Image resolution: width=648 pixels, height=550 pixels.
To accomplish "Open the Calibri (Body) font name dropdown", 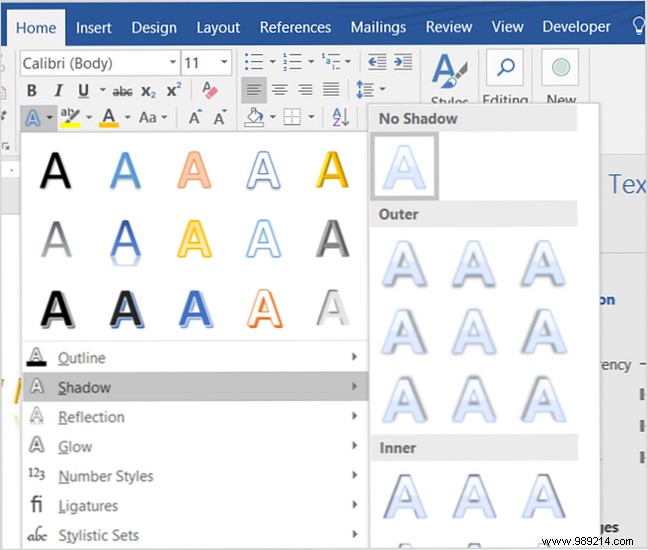I will 173,63.
